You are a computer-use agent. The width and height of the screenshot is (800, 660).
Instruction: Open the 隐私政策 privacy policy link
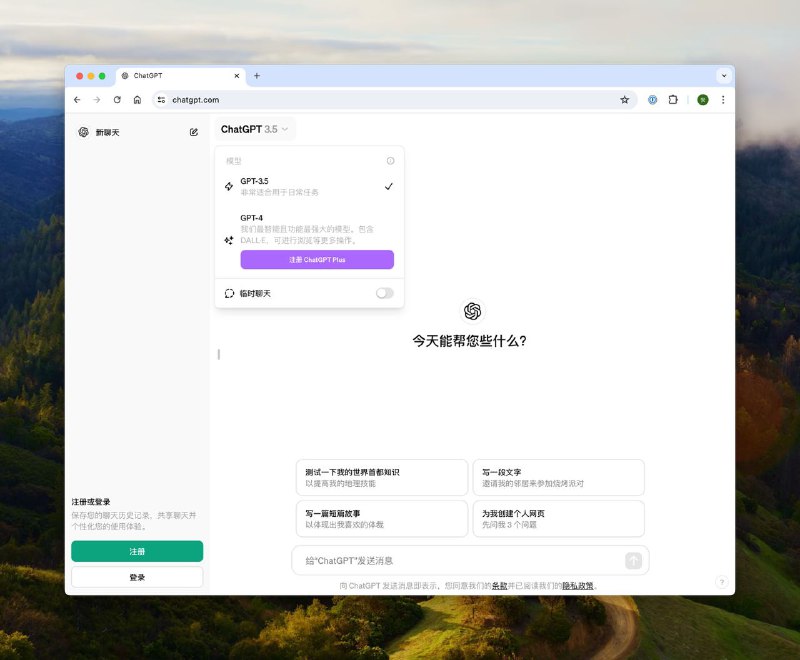click(578, 586)
